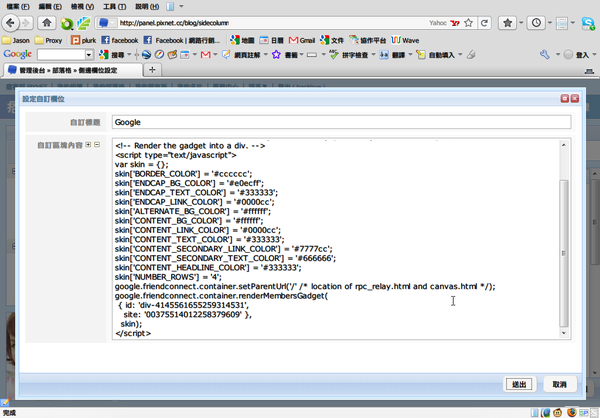This screenshot has width=600, height=418.
Task: Open the Wave bookmark
Action: pos(405,40)
